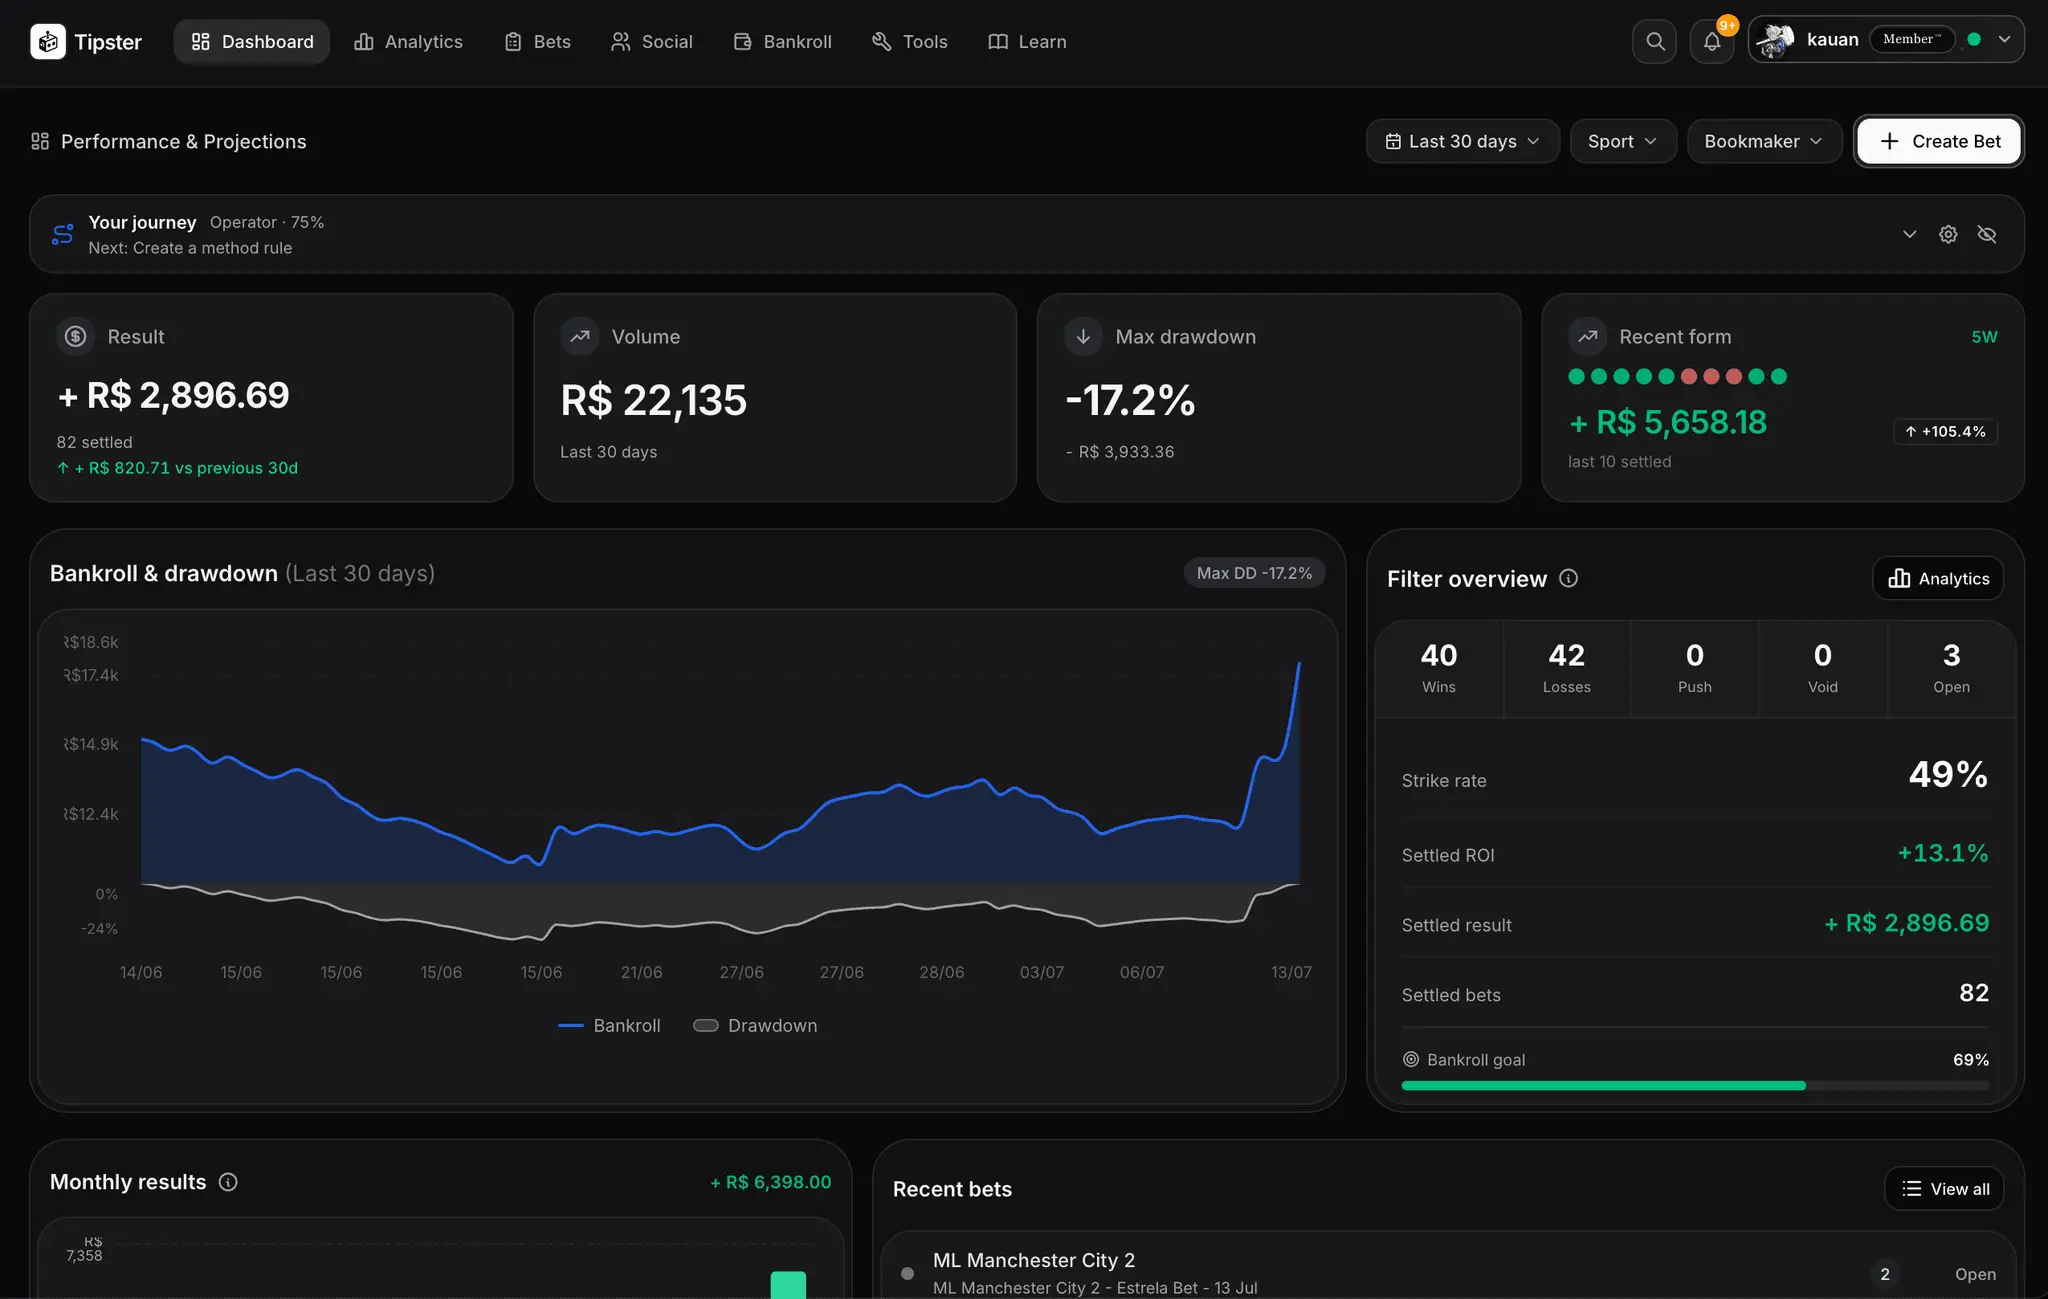
Task: Click the Member badge
Action: 1911,40
